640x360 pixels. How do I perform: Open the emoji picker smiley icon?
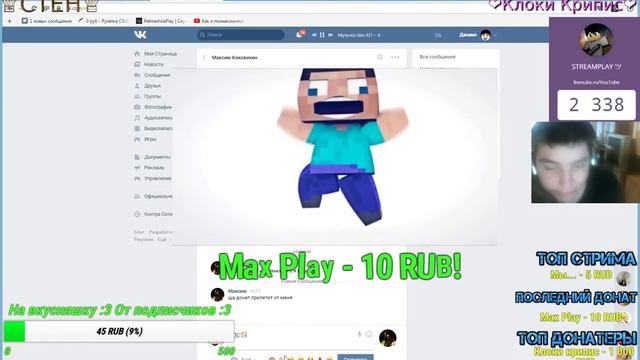tap(369, 334)
